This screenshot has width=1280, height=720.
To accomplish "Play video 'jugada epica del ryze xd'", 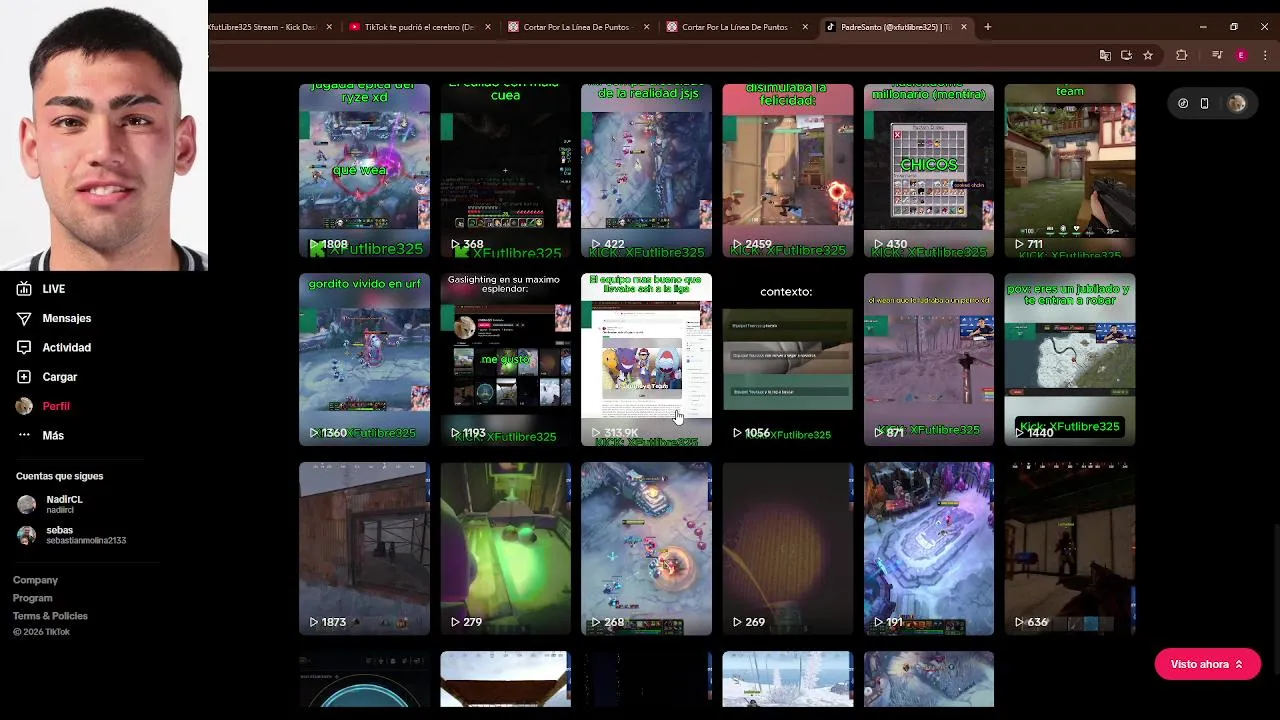I will pyautogui.click(x=364, y=170).
